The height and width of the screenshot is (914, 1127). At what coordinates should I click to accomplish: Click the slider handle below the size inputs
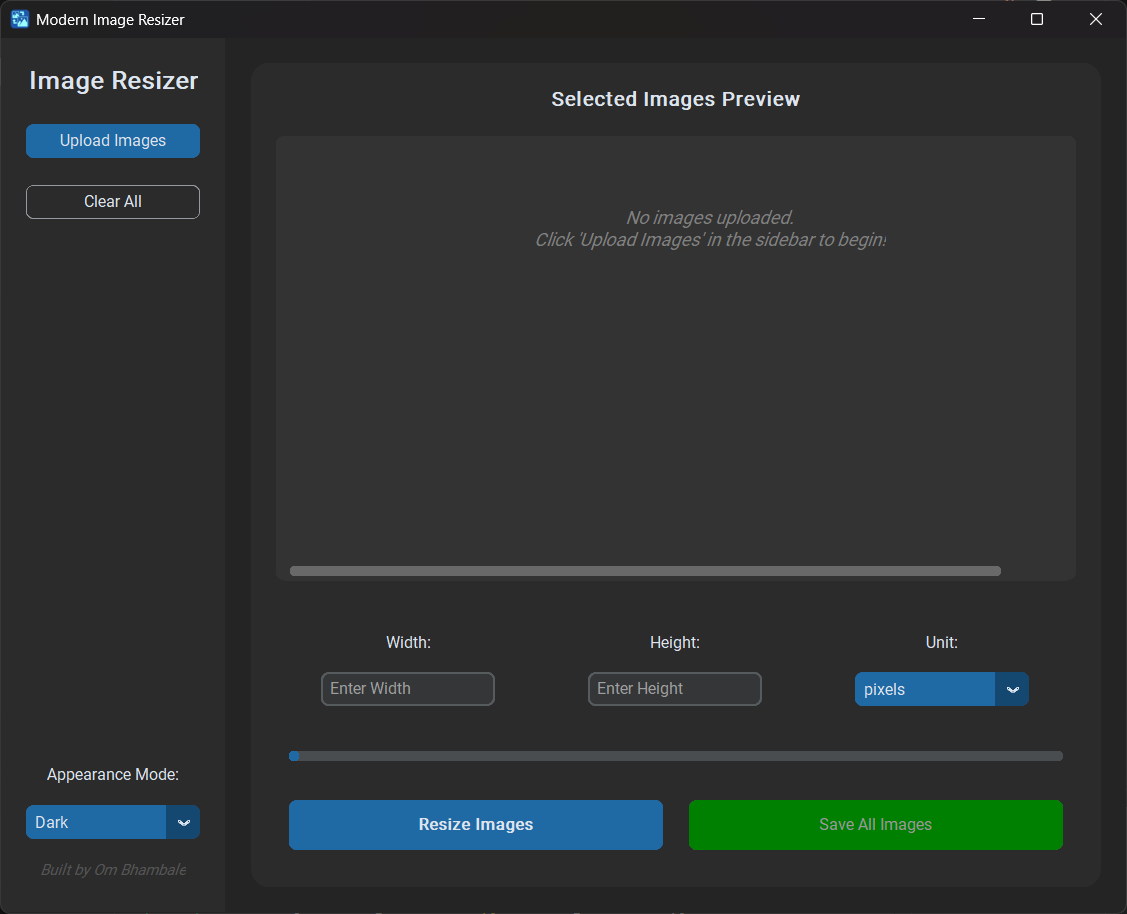[x=295, y=756]
